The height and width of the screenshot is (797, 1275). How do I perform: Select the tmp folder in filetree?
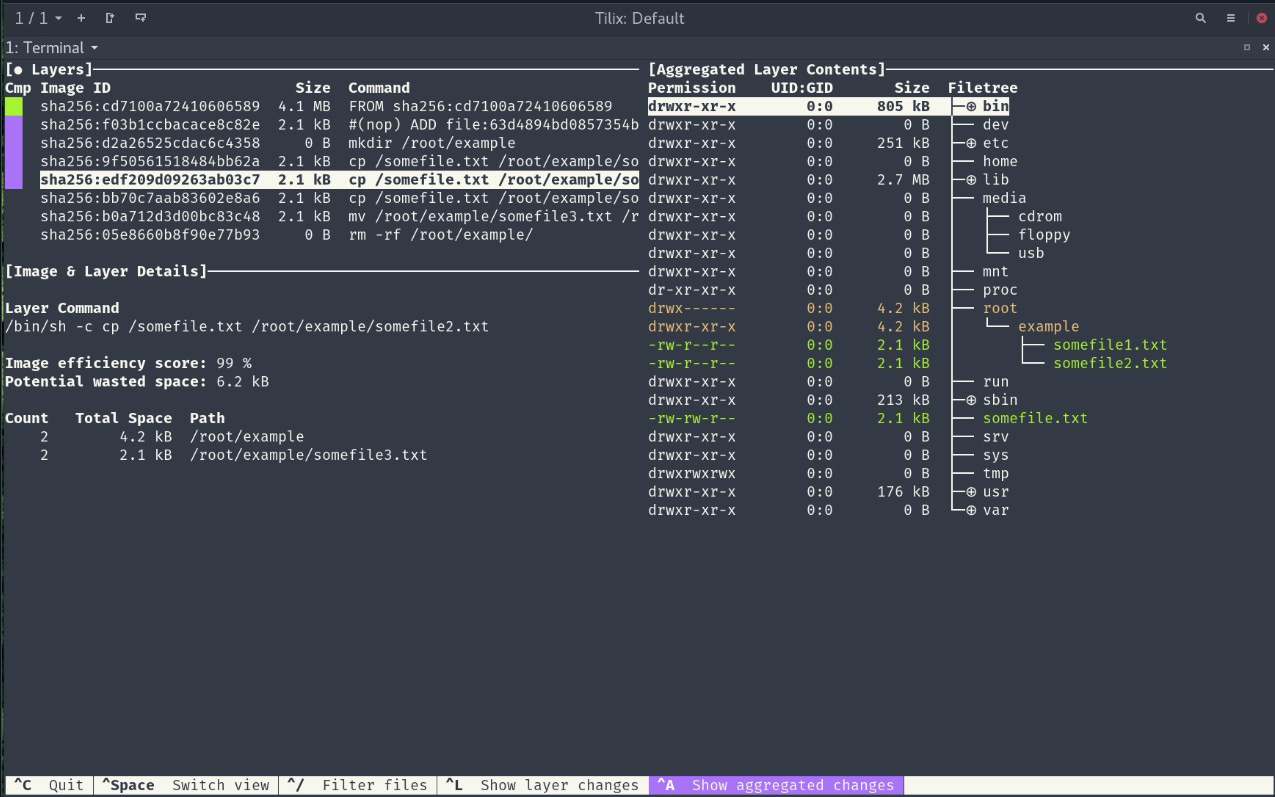tap(996, 473)
